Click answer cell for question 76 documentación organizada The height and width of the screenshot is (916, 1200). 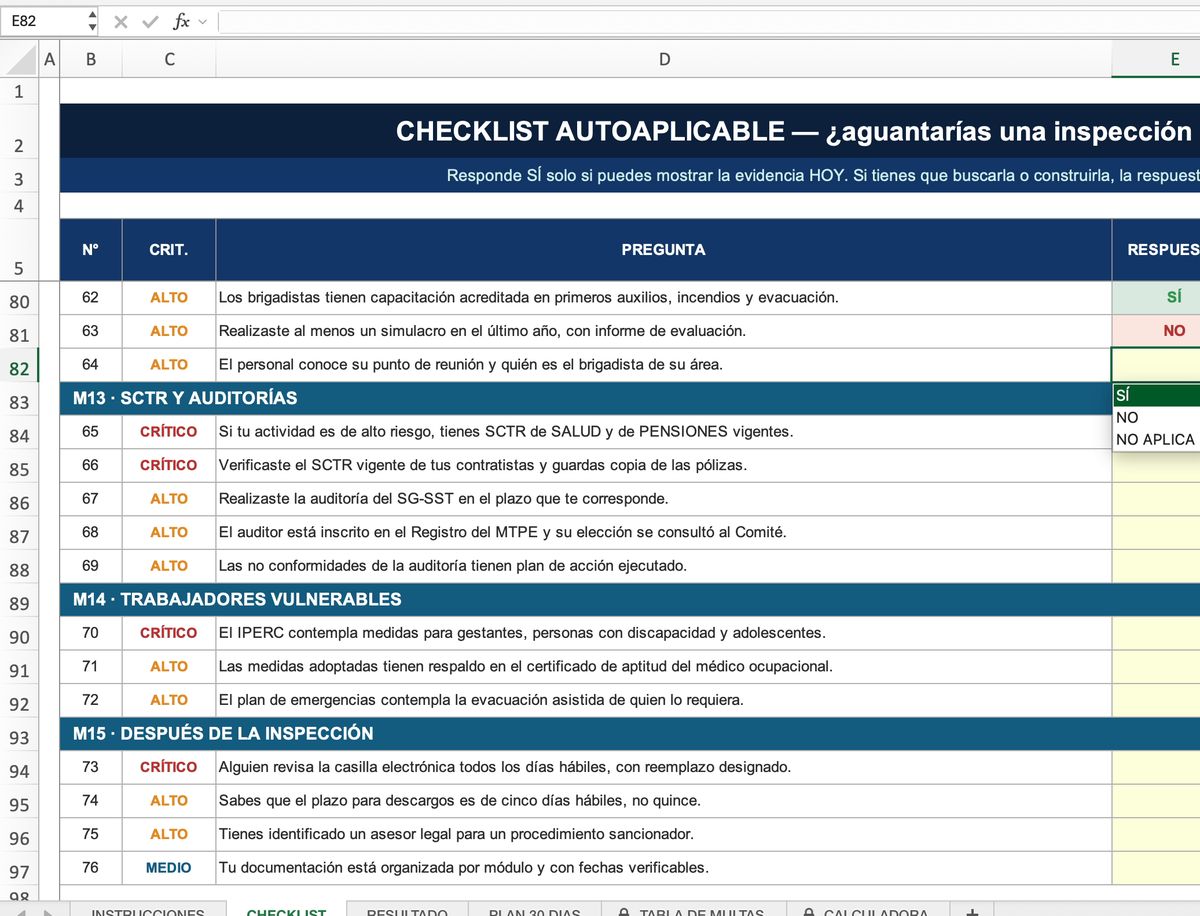tap(1156, 867)
